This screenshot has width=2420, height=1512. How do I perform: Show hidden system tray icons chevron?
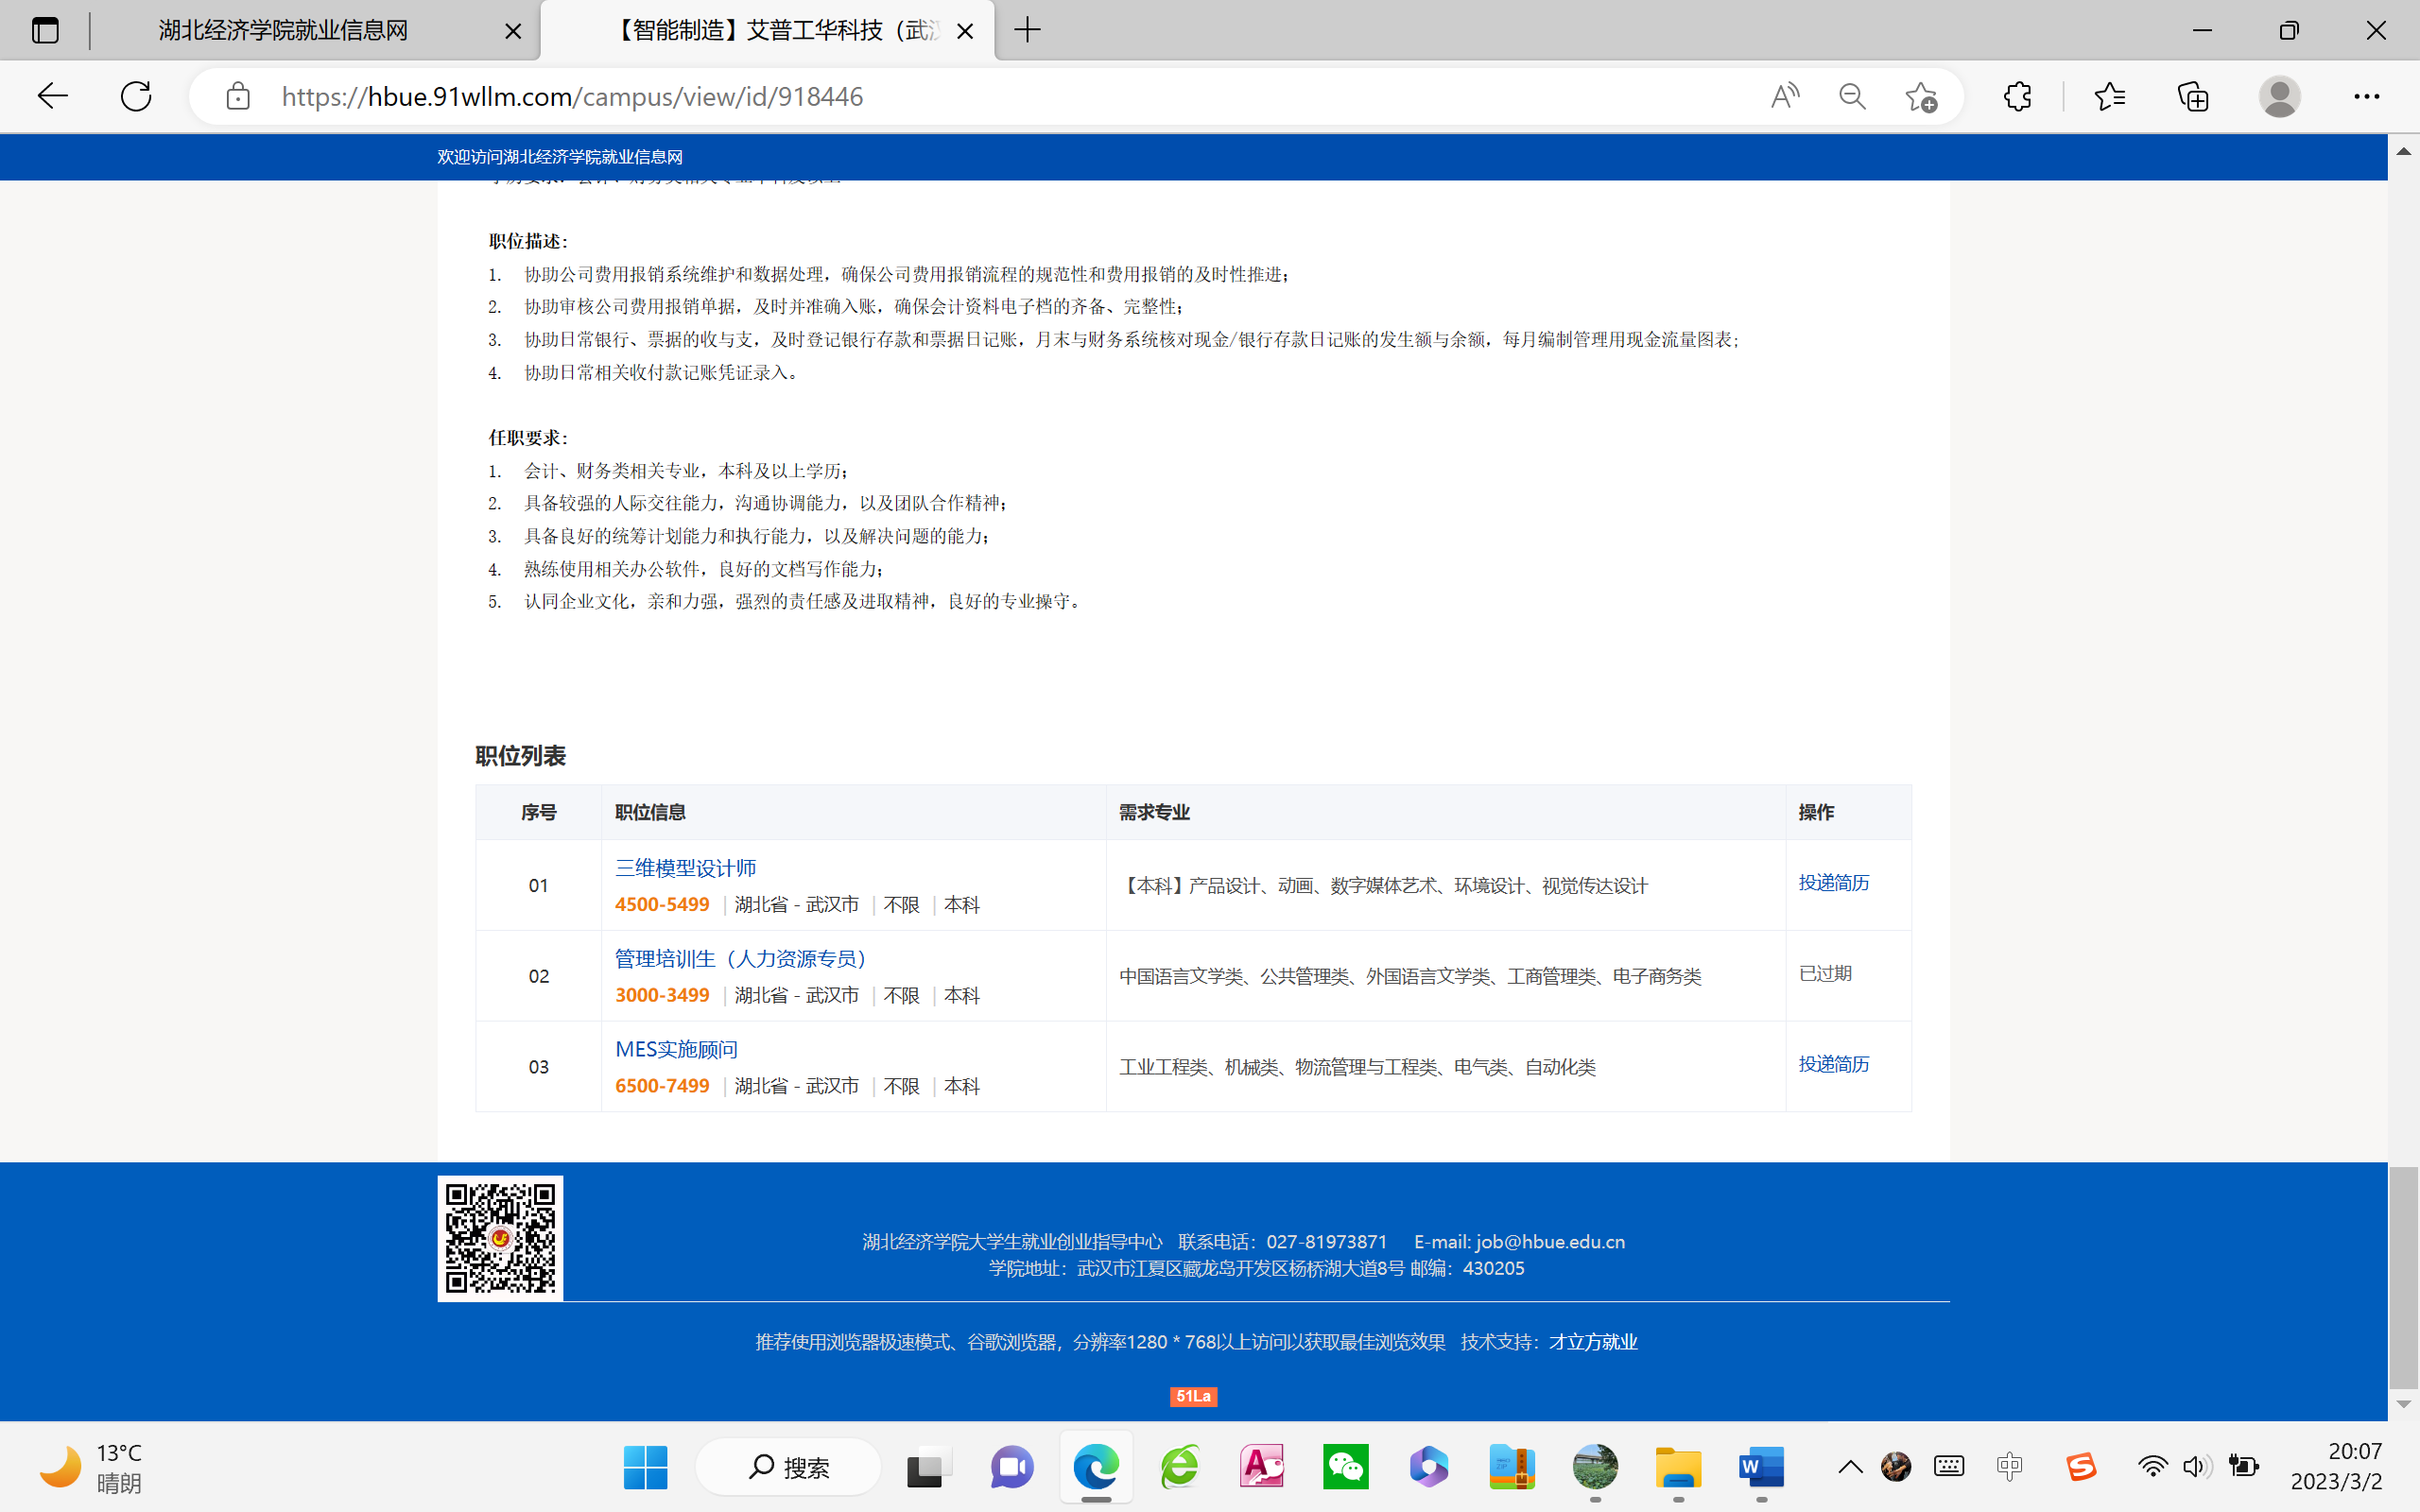pyautogui.click(x=1850, y=1467)
